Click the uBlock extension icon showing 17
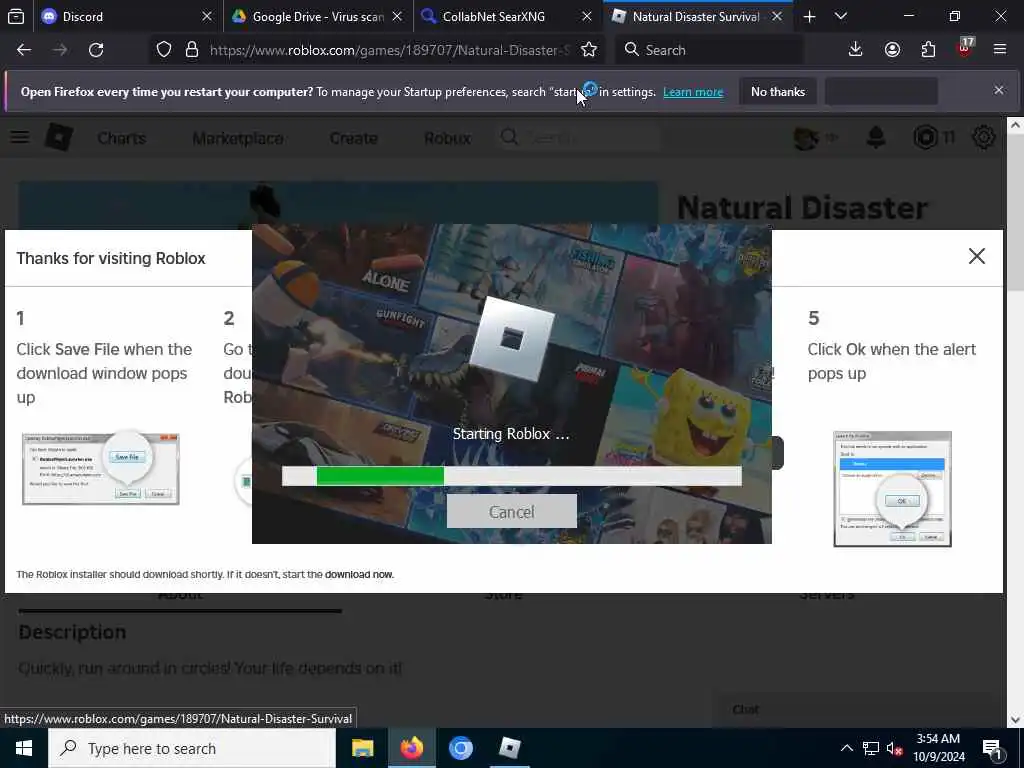The height and width of the screenshot is (768, 1024). [x=965, y=48]
